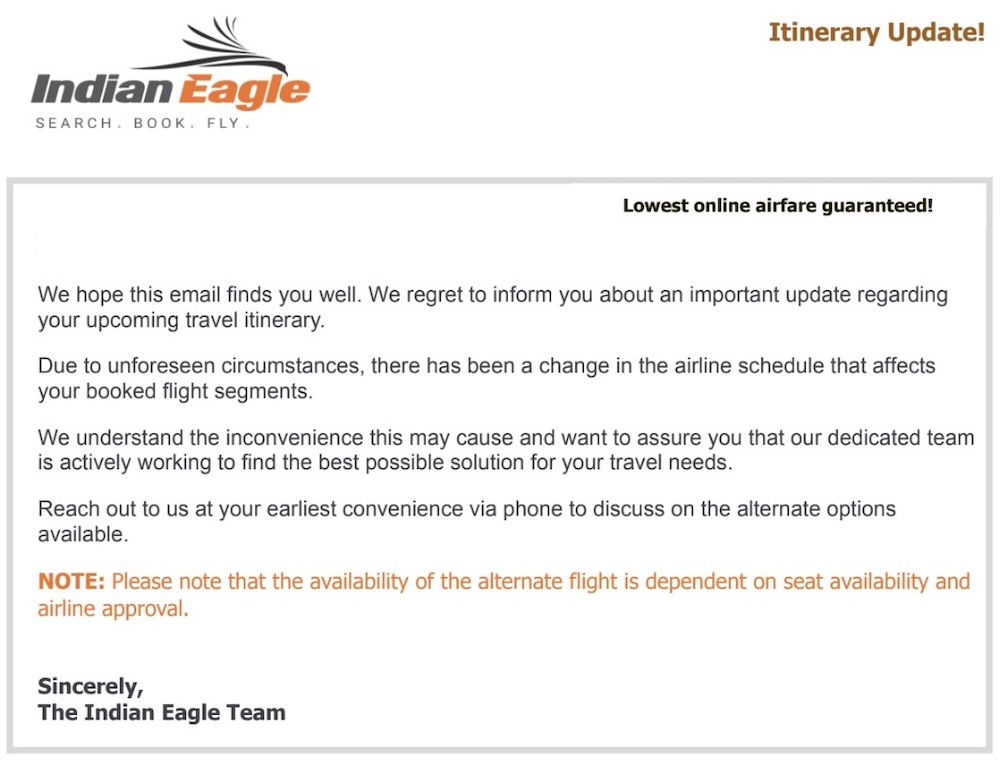Click the gray 'Indian' word in logo
The width and height of the screenshot is (1000, 765).
[101, 89]
